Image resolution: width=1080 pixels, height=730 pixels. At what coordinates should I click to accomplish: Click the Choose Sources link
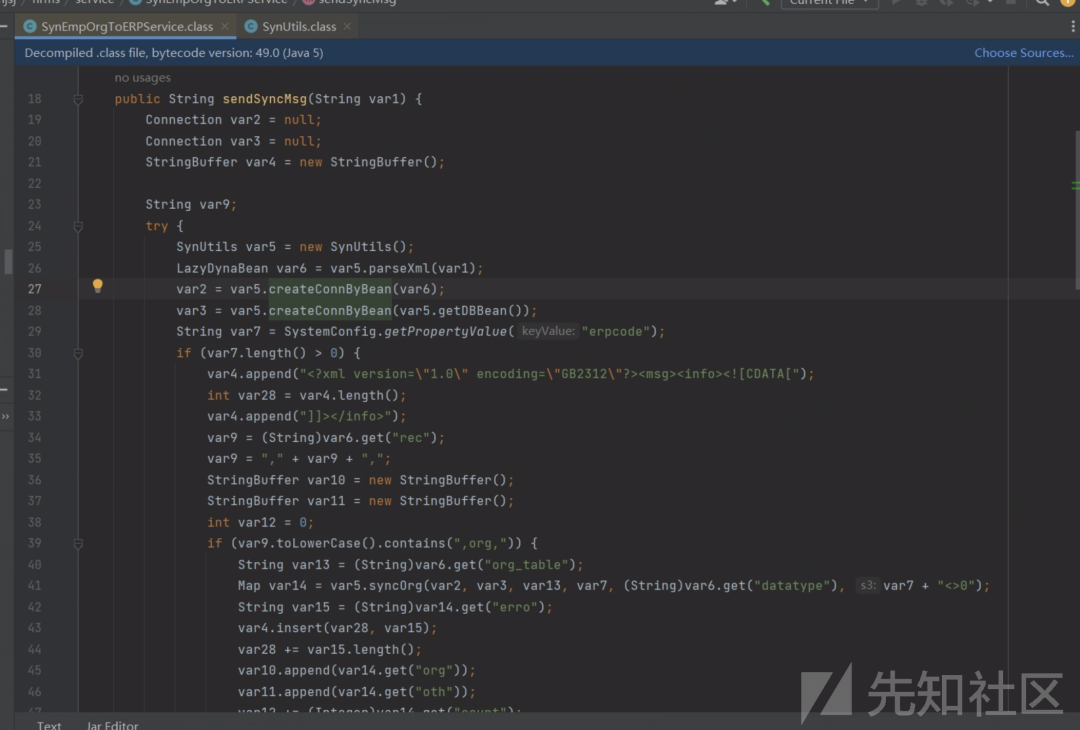[x=1024, y=53]
